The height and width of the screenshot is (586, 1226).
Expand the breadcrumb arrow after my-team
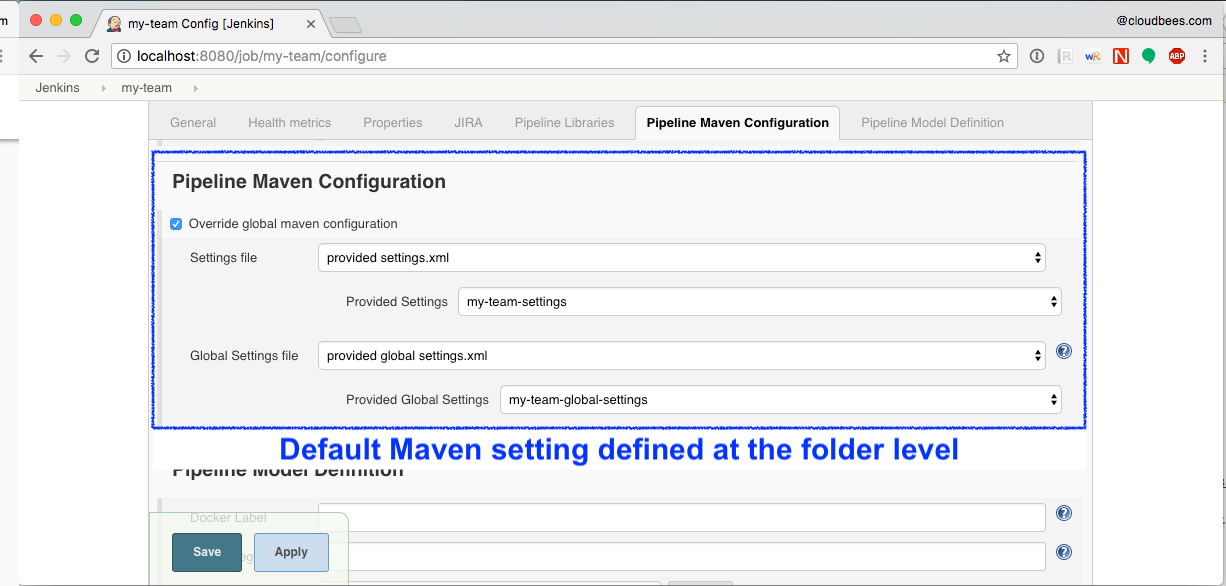coord(195,88)
